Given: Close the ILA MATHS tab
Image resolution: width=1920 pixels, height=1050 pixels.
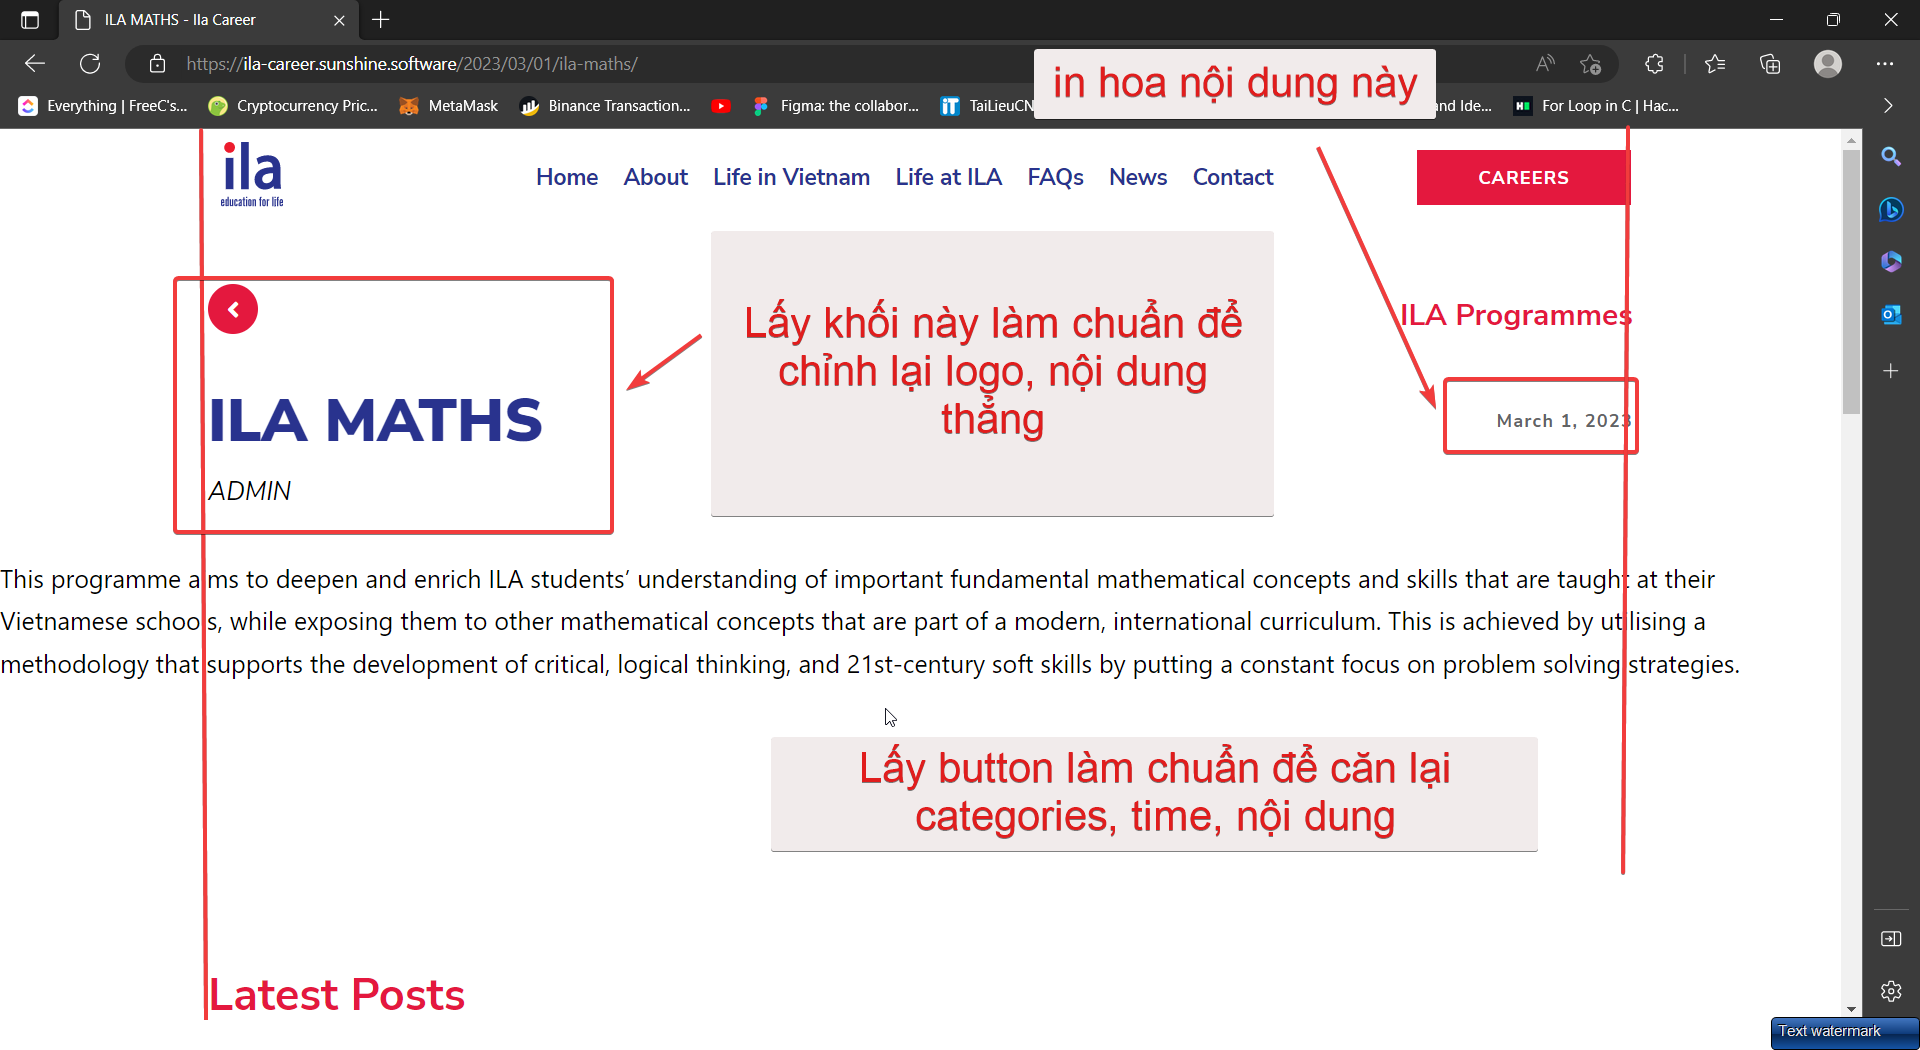Looking at the screenshot, I should tap(339, 20).
